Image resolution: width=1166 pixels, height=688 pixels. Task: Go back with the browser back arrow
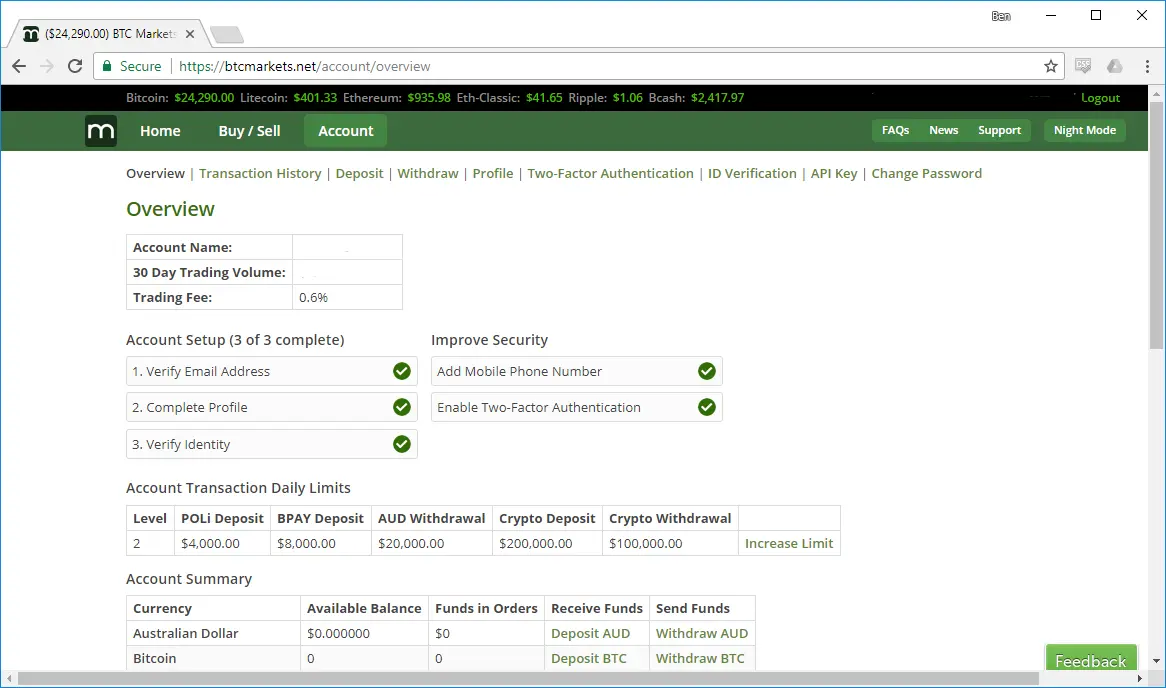[x=19, y=66]
